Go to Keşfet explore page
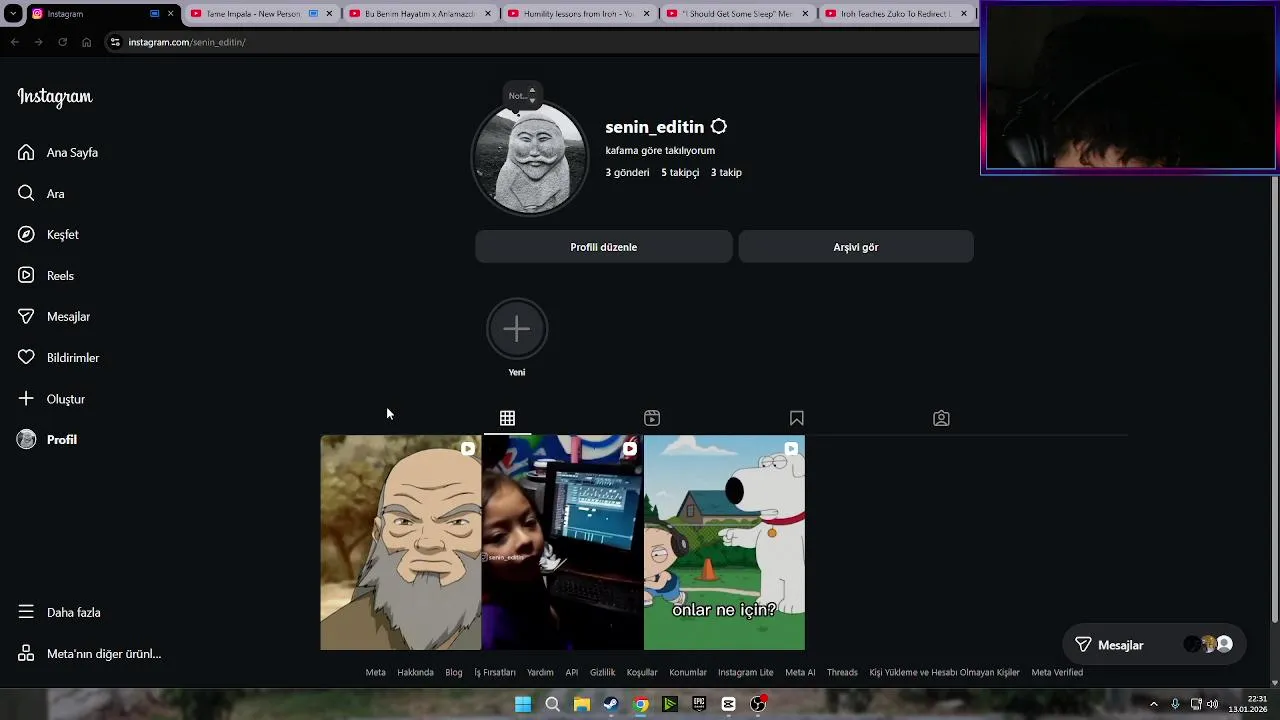Viewport: 1280px width, 720px height. [x=48, y=234]
